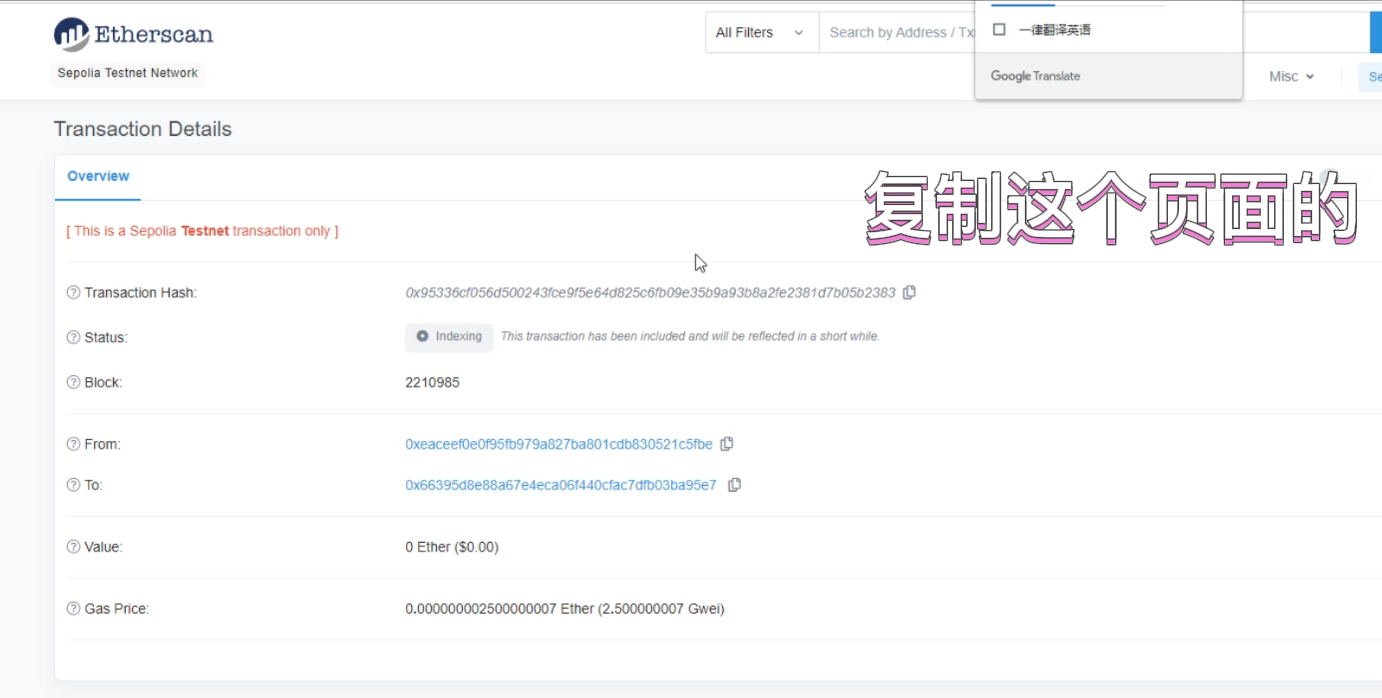Screen dimensions: 1382x698
Task: Click the Etherscan logo
Action: [133, 35]
